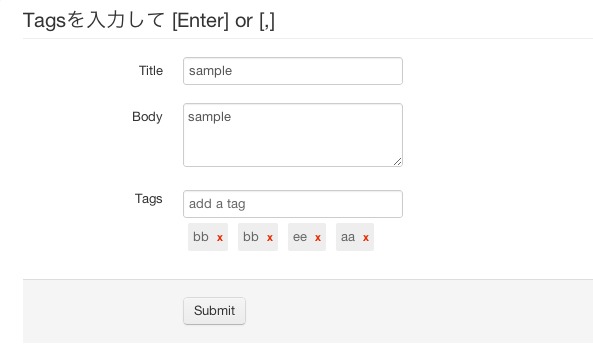Click the '[Enter]' word in the heading
This screenshot has height=360, width=593.
(200, 20)
